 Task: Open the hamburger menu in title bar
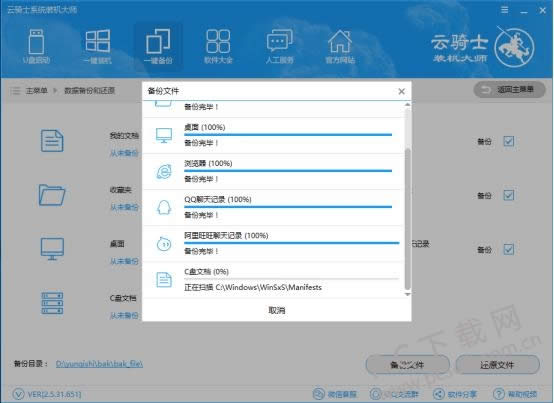point(505,10)
